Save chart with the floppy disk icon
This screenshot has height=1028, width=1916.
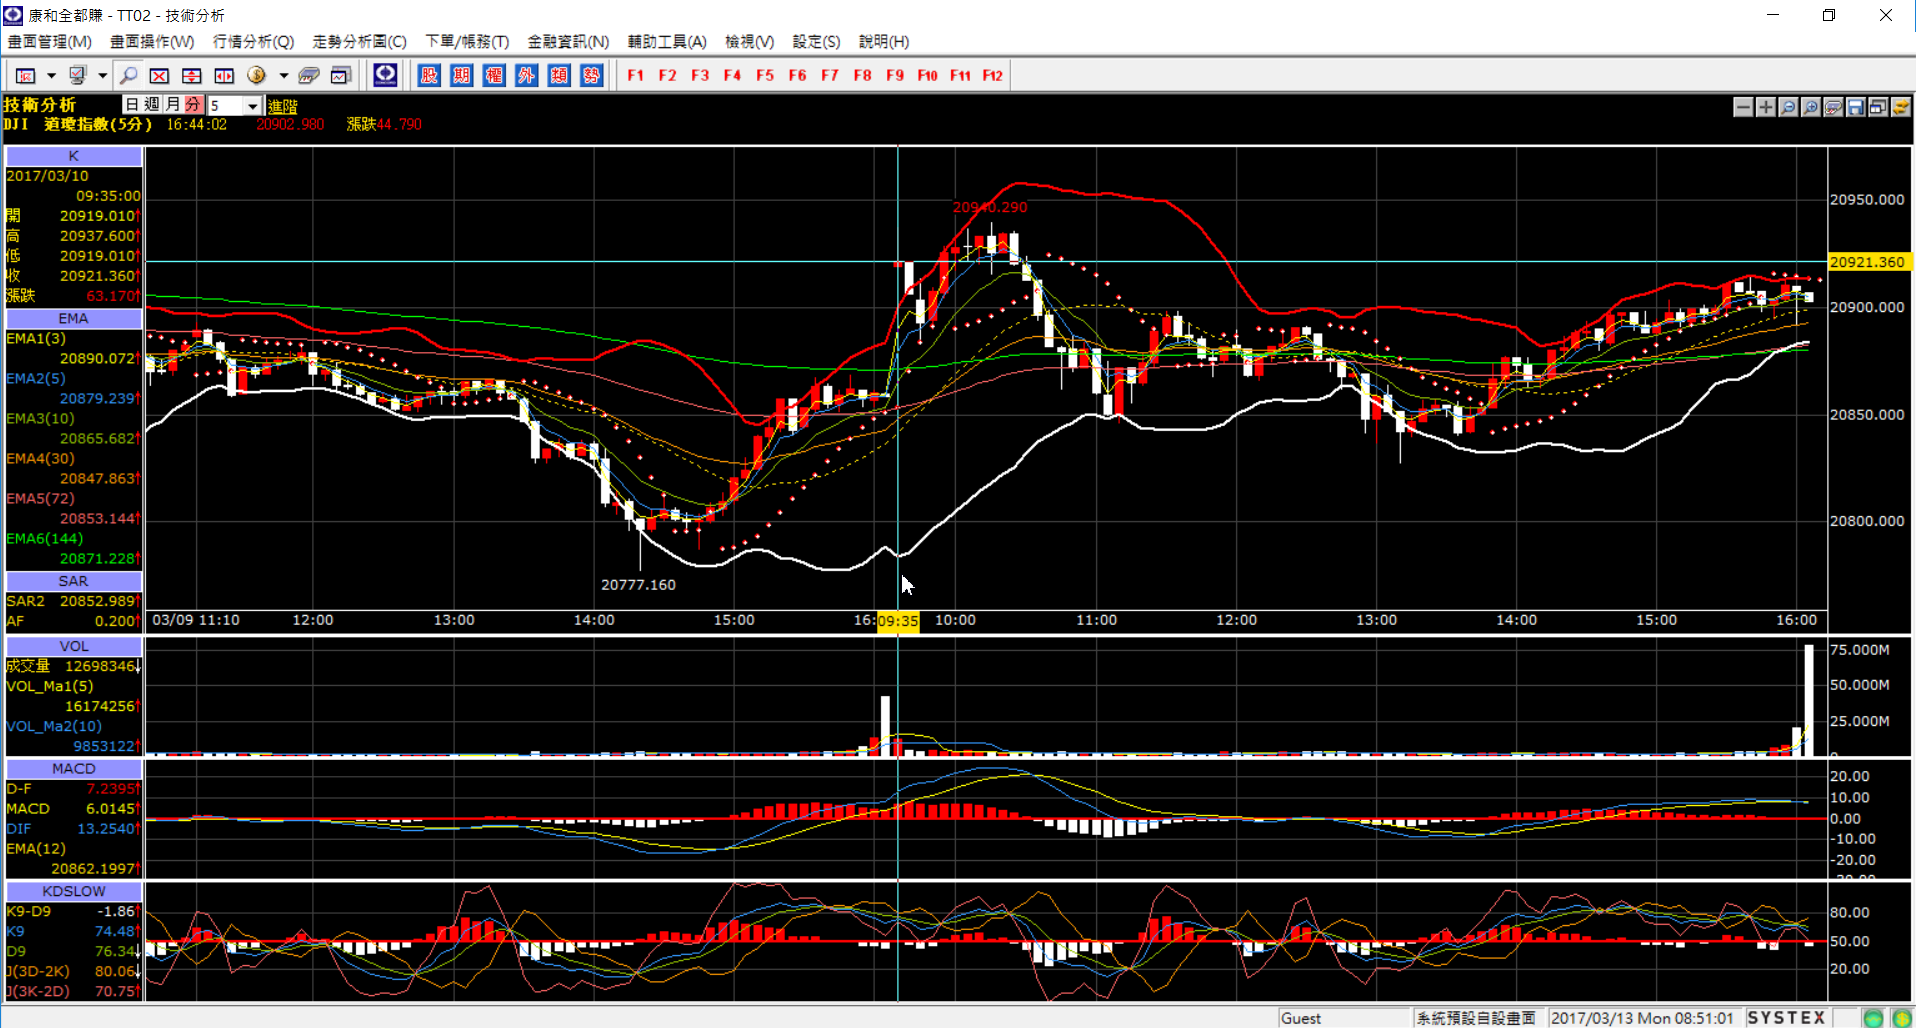1856,107
